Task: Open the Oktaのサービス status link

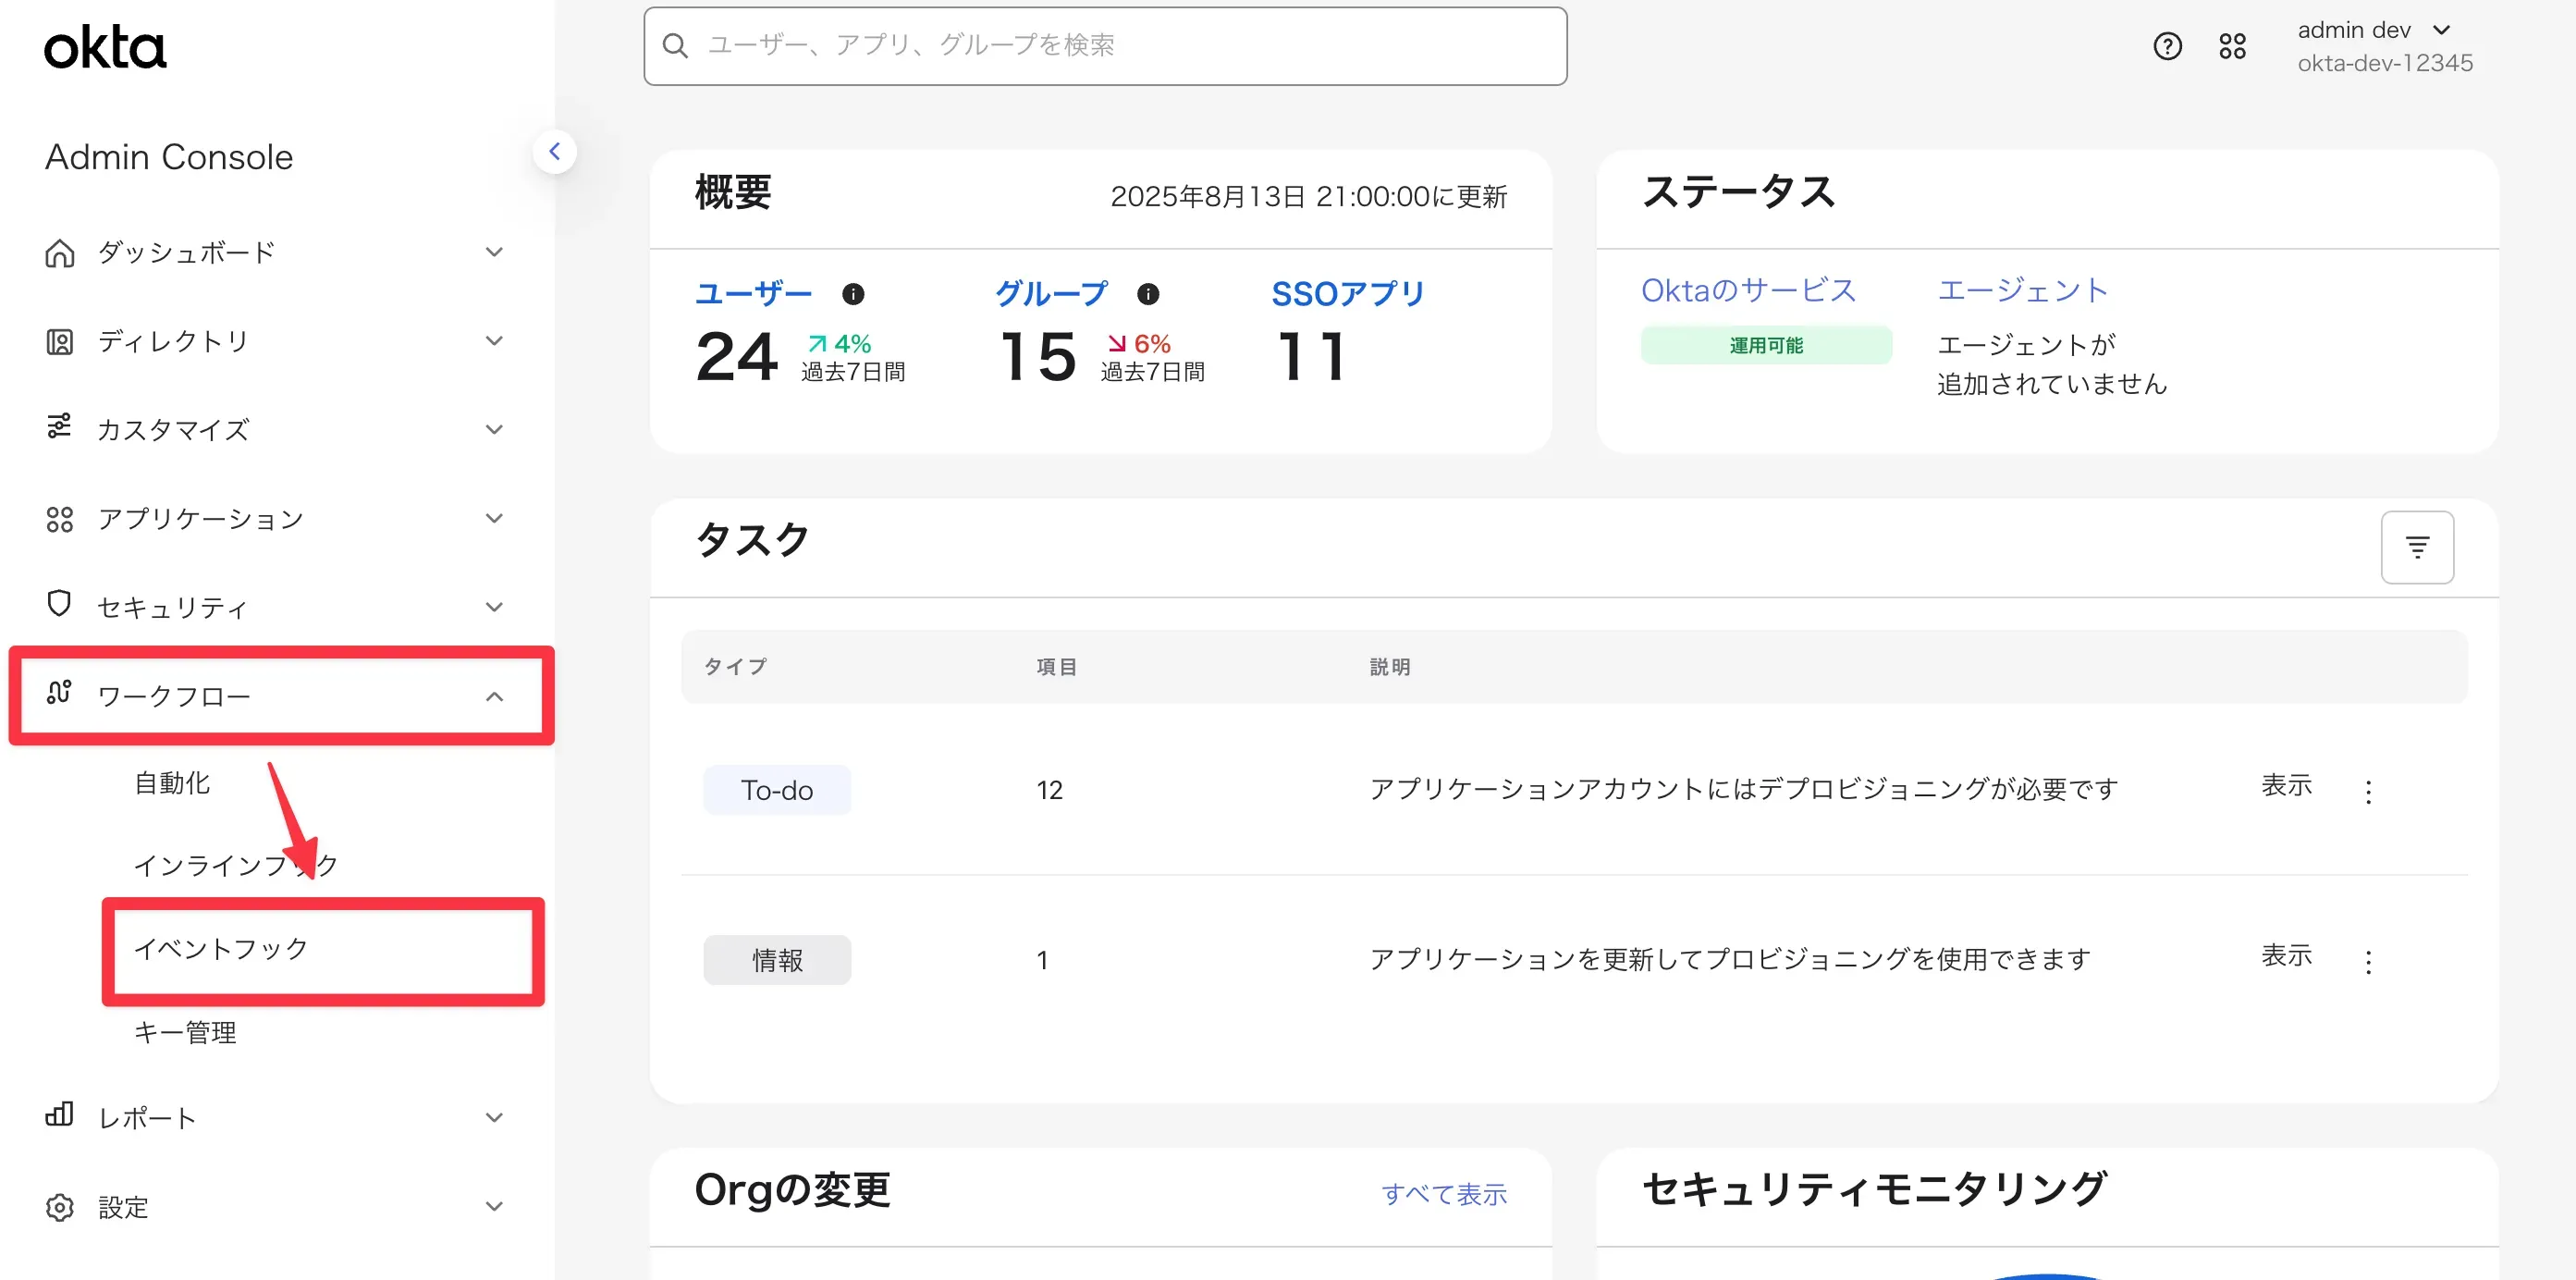Action: tap(1748, 290)
